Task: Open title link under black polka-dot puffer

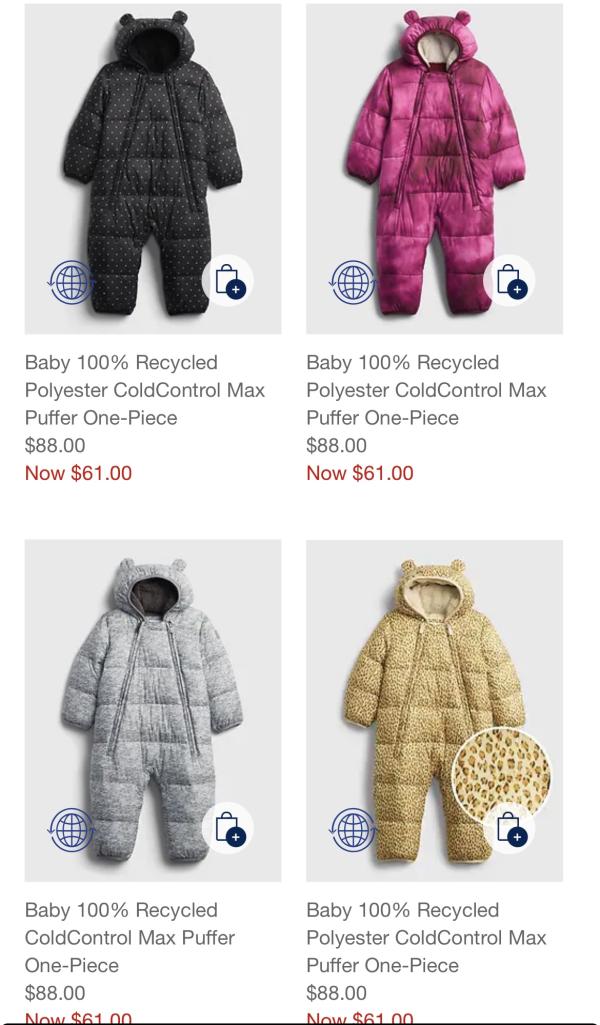Action: [x=145, y=390]
